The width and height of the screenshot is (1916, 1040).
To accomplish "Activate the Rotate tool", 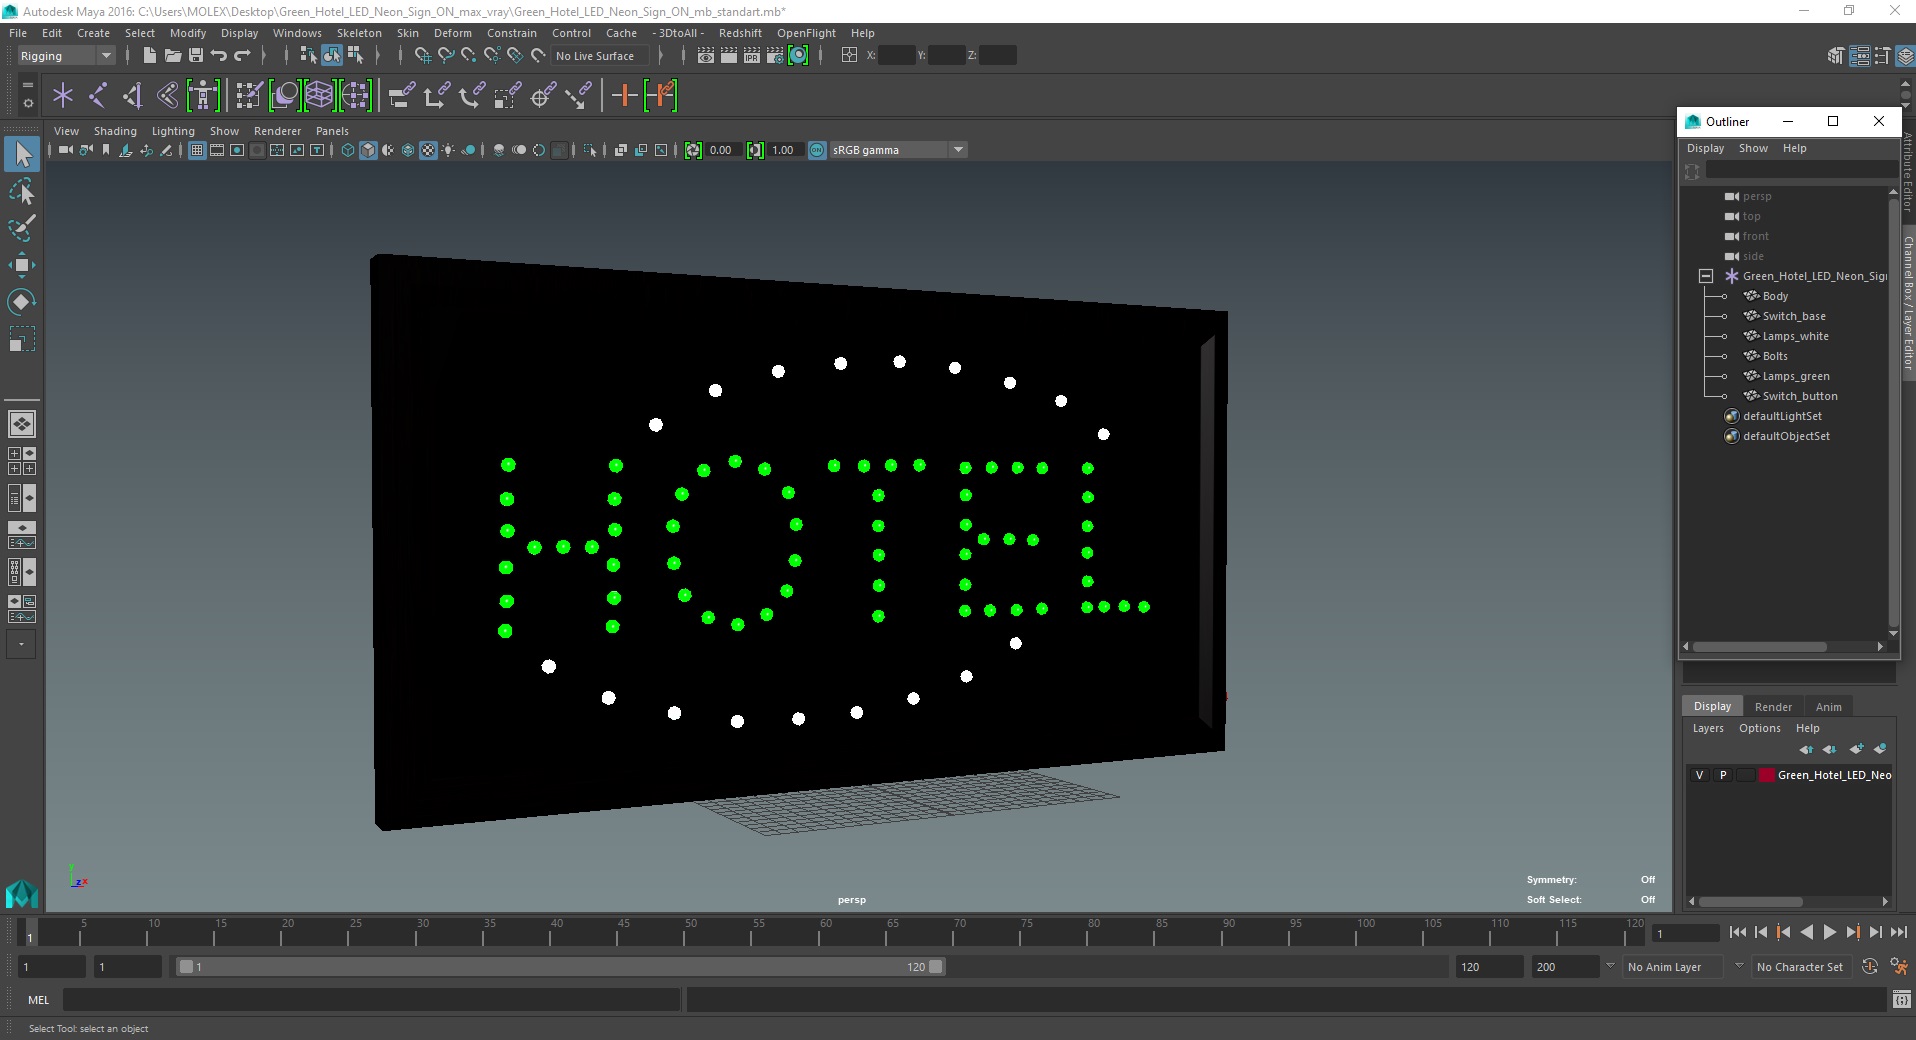I will [22, 302].
